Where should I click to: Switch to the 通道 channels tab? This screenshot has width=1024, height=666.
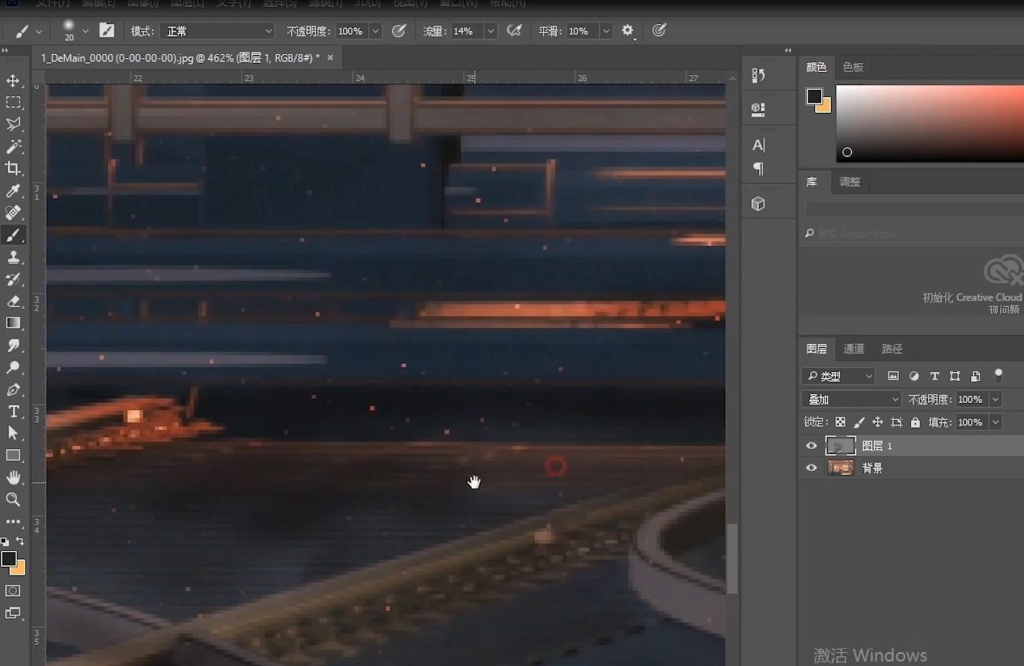(x=854, y=349)
